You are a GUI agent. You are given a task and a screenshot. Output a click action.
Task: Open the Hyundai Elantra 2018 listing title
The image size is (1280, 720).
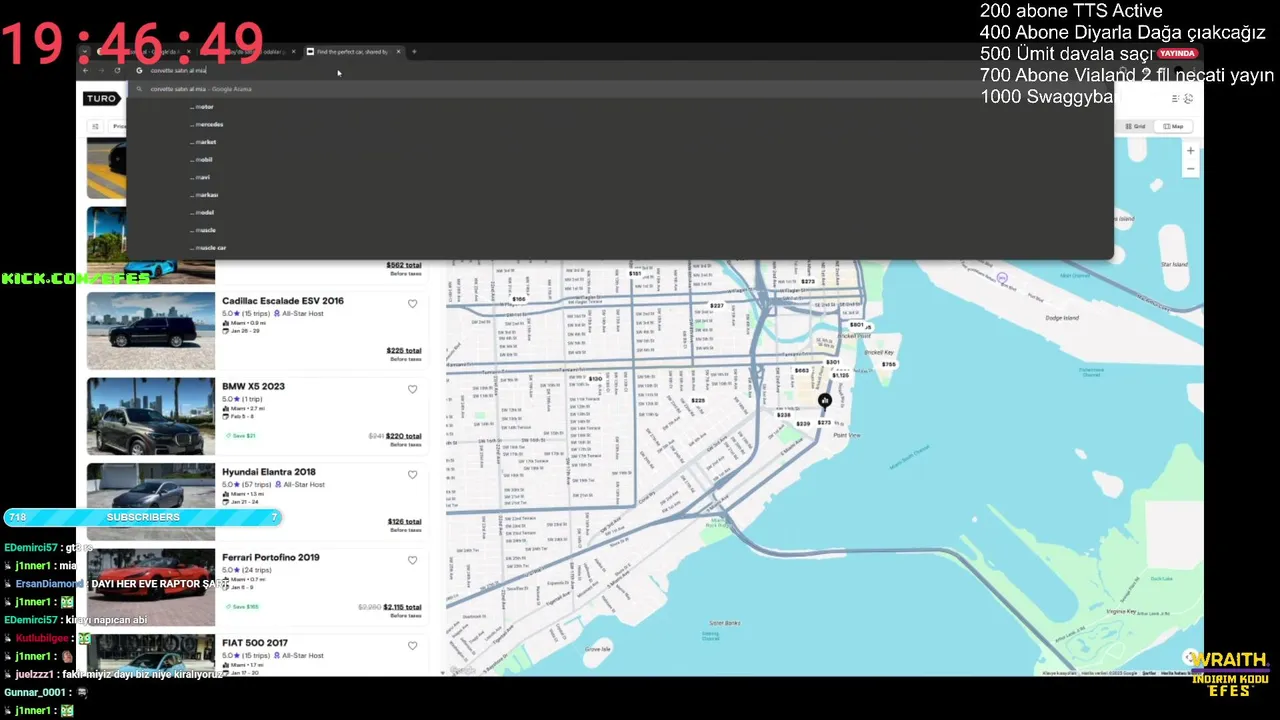tap(269, 472)
